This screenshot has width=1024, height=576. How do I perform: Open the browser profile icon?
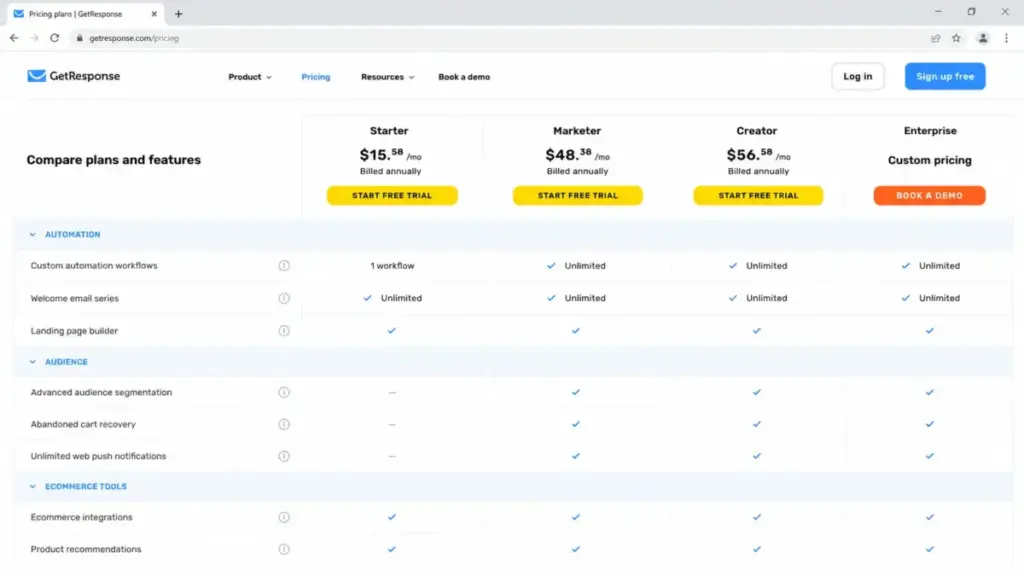coord(983,38)
